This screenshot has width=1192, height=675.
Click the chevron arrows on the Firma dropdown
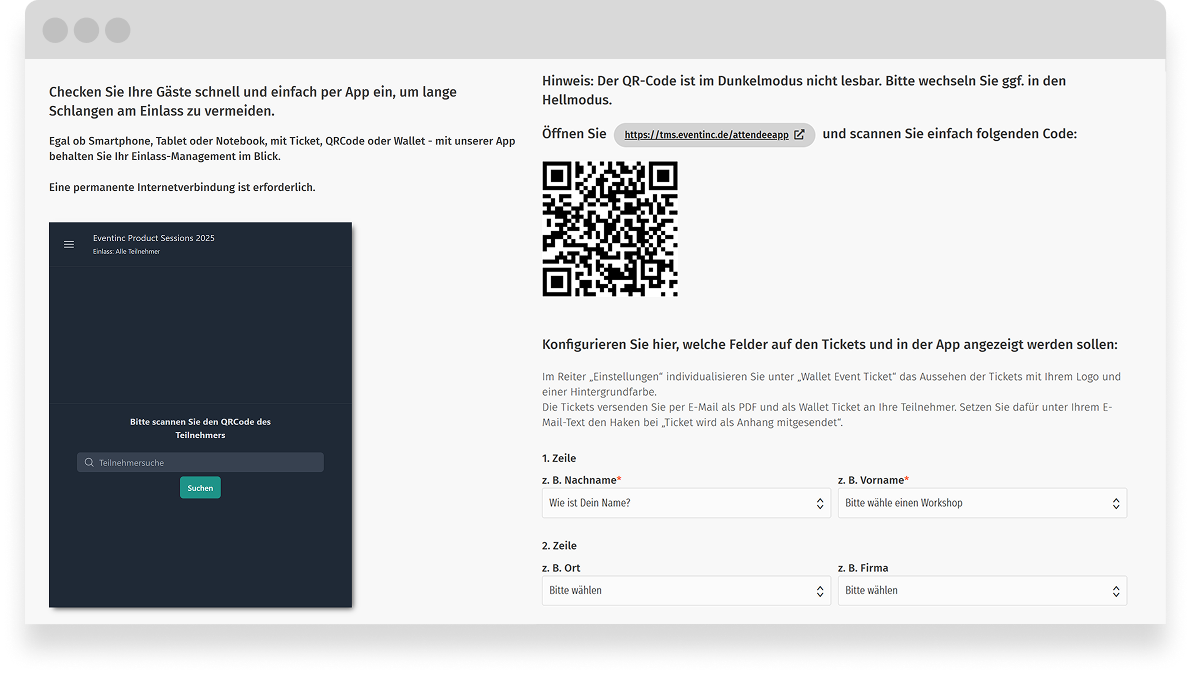pos(1116,591)
